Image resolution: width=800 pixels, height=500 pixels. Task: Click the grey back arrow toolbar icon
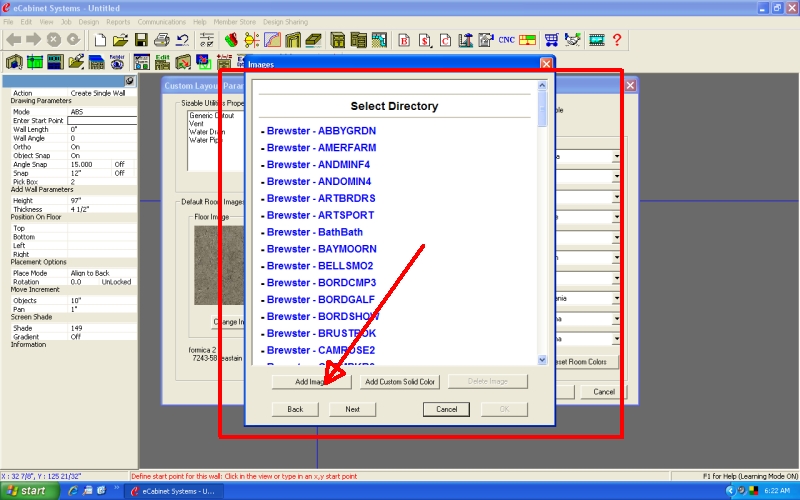(x=13, y=40)
